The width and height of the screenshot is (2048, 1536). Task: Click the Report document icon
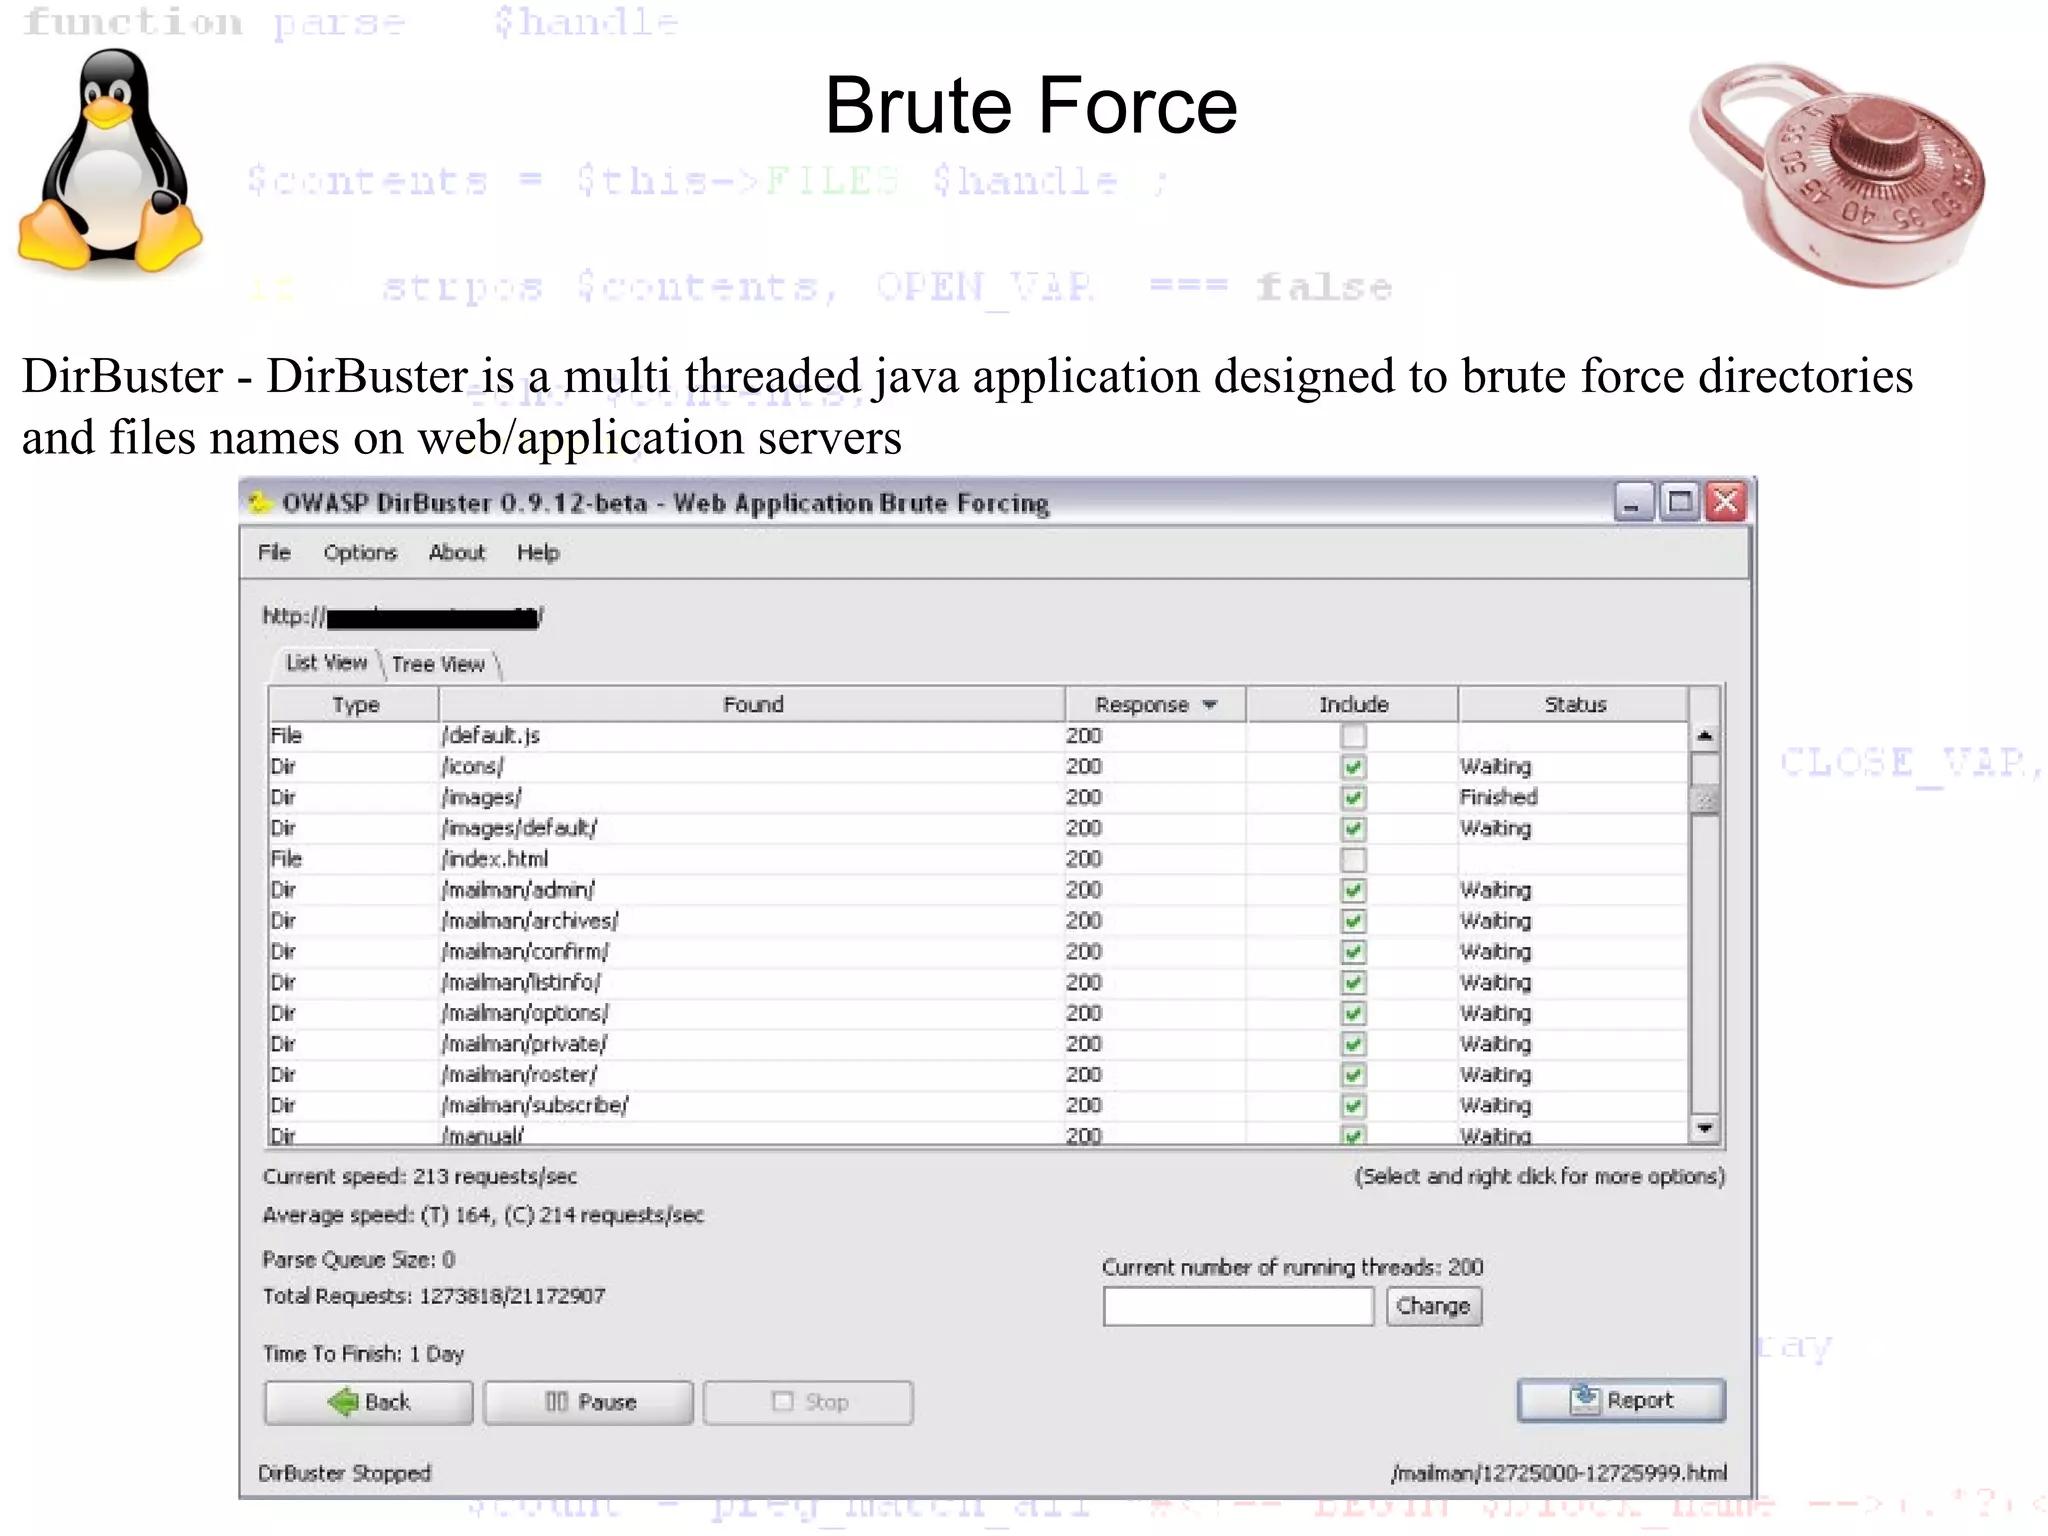point(1584,1399)
